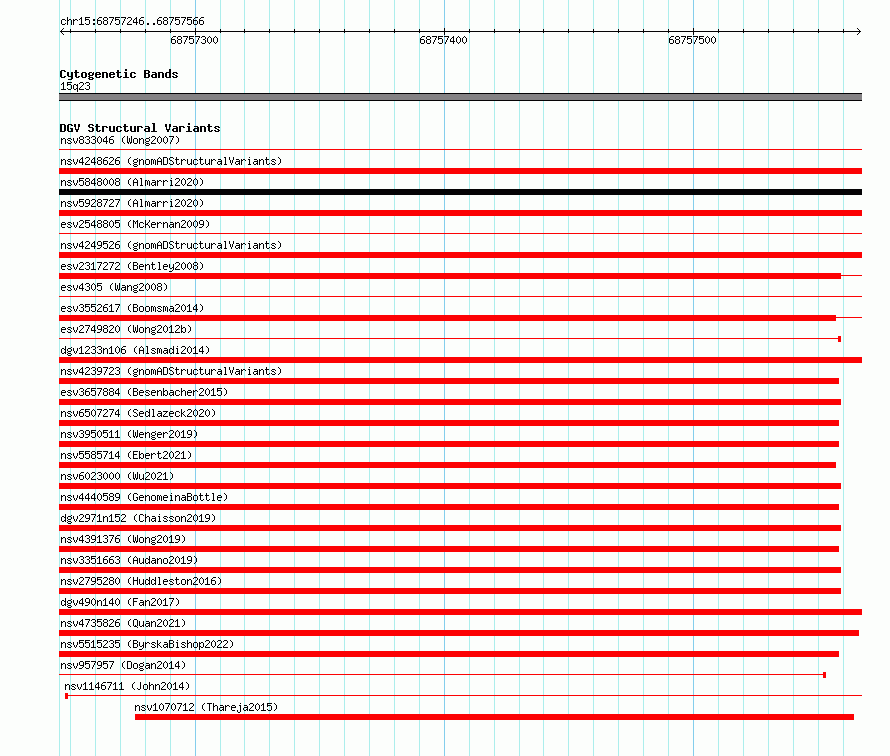The width and height of the screenshot is (890, 756).
Task: Select variant nsv4391376 (Wong2019)
Action: coord(123,539)
